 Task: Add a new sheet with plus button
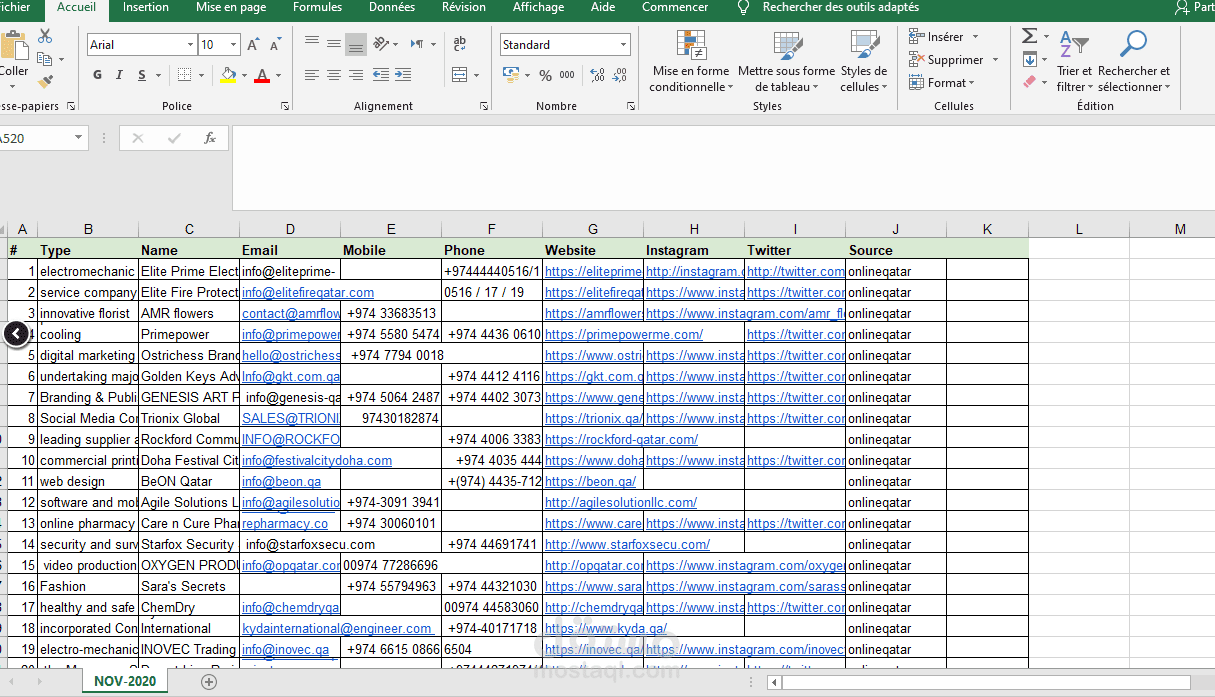209,682
